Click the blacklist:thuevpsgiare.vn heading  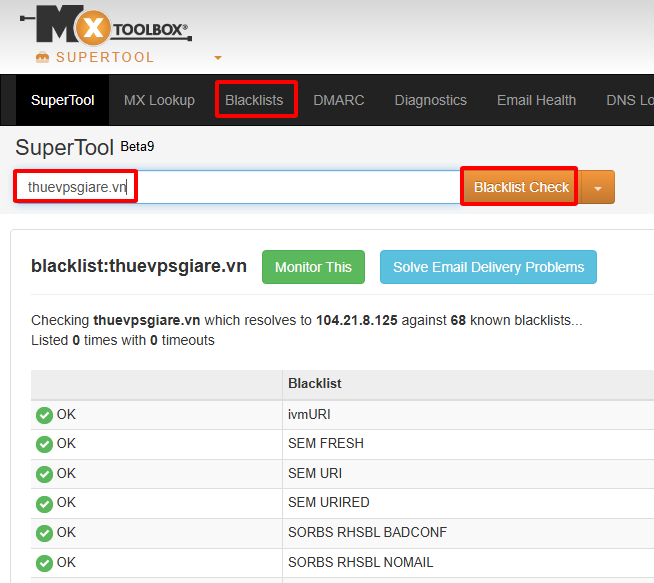[x=139, y=266]
